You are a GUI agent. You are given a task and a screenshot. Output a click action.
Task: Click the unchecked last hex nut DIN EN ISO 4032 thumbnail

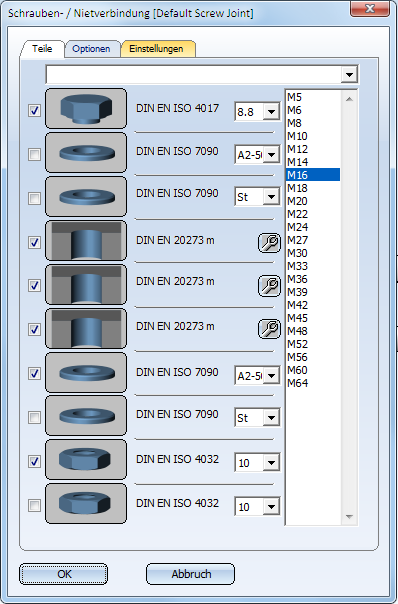(x=86, y=503)
